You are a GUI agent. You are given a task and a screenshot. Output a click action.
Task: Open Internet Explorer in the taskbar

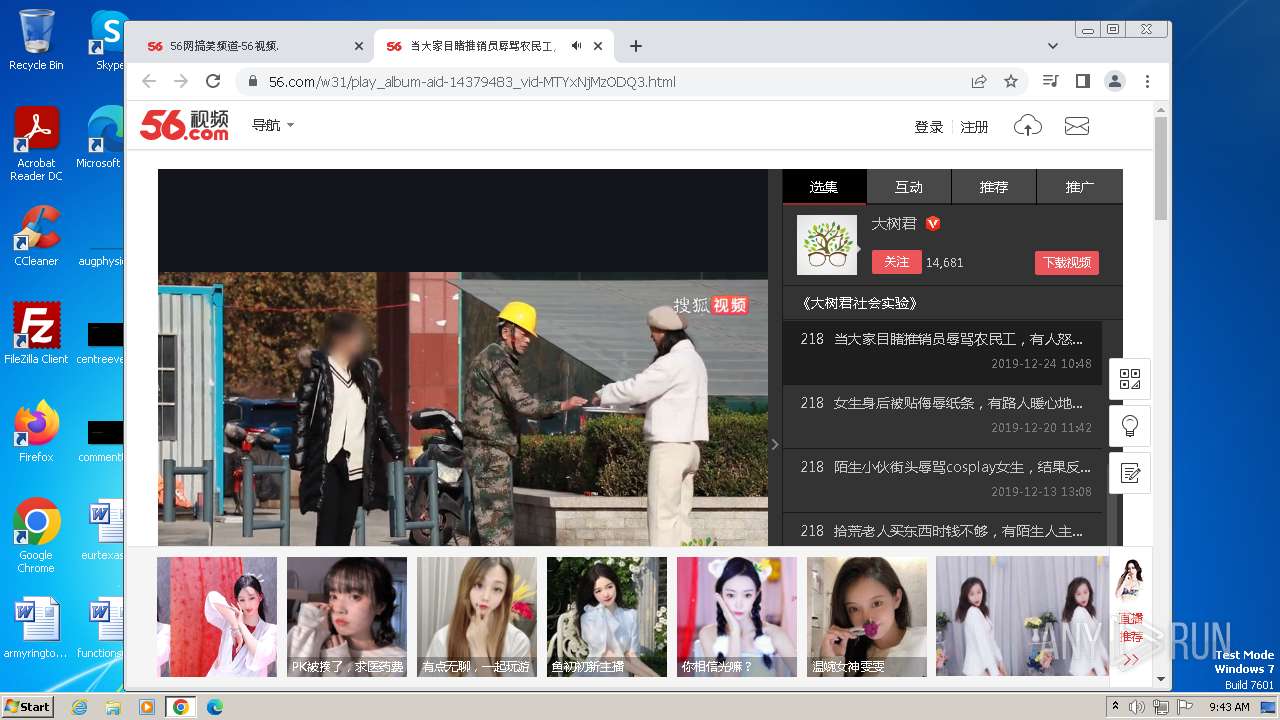point(80,707)
